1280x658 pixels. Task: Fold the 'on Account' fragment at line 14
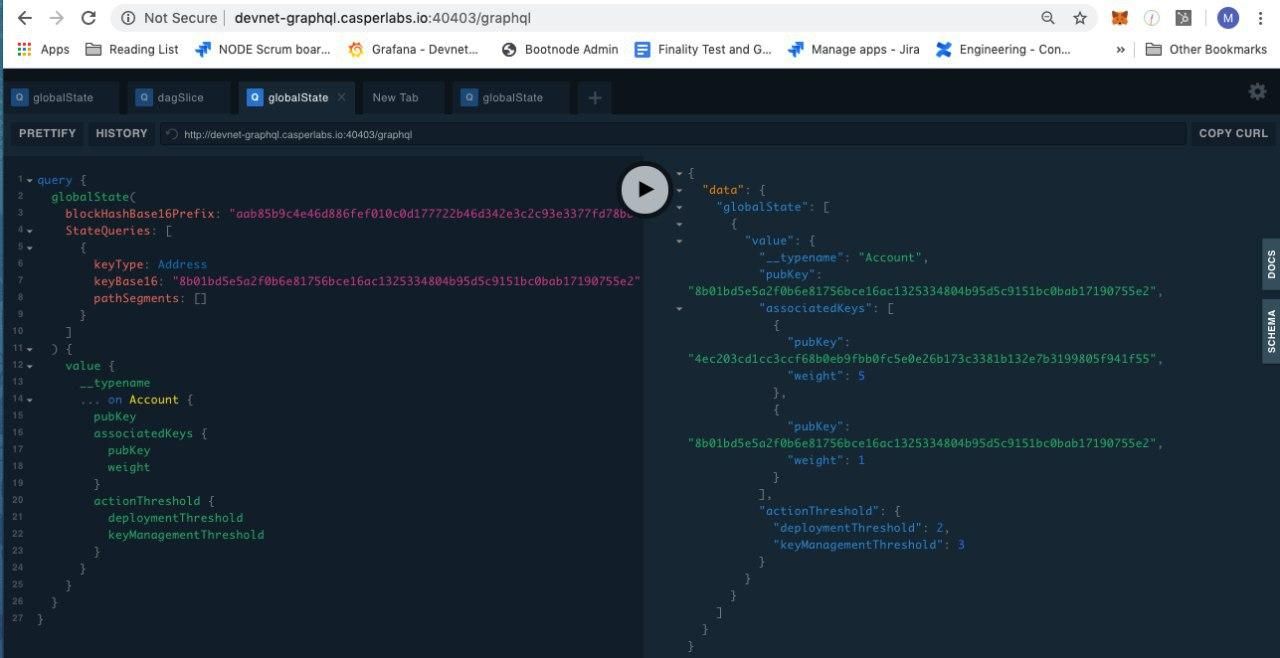point(29,400)
